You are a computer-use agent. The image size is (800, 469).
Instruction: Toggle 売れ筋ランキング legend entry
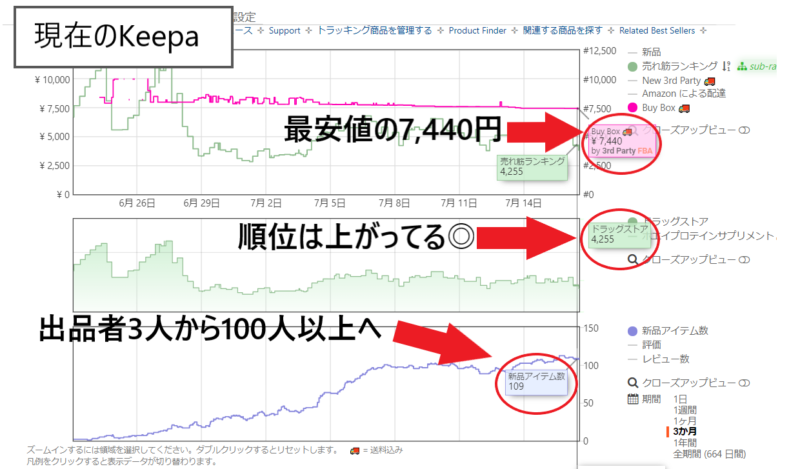pyautogui.click(x=679, y=66)
